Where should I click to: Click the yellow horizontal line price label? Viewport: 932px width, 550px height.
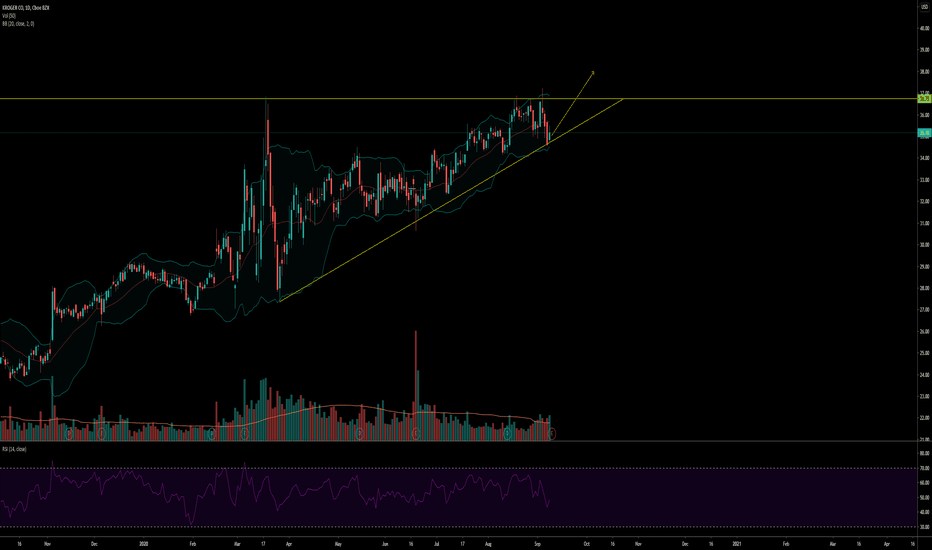click(924, 99)
